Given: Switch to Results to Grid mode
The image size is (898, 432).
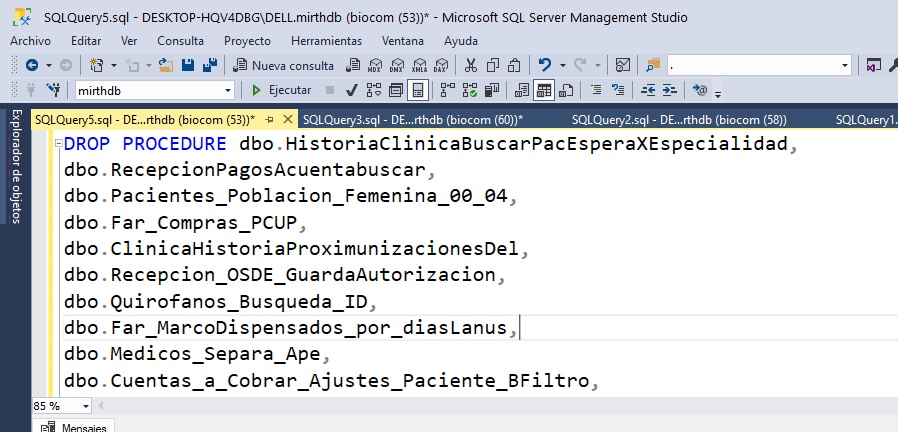Looking at the screenshot, I should 543,90.
